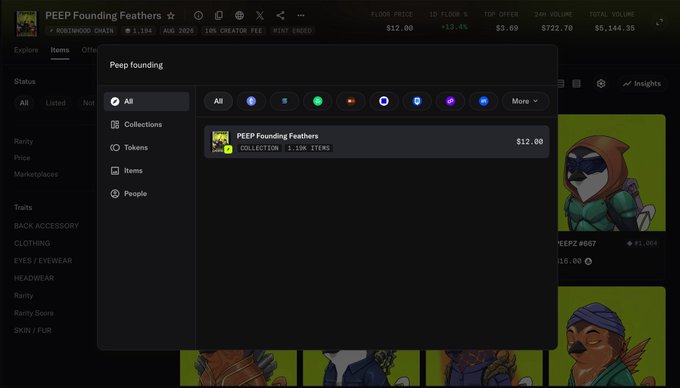Image resolution: width=680 pixels, height=388 pixels.
Task: Filter search results by Ethereum chain
Action: coord(251,101)
